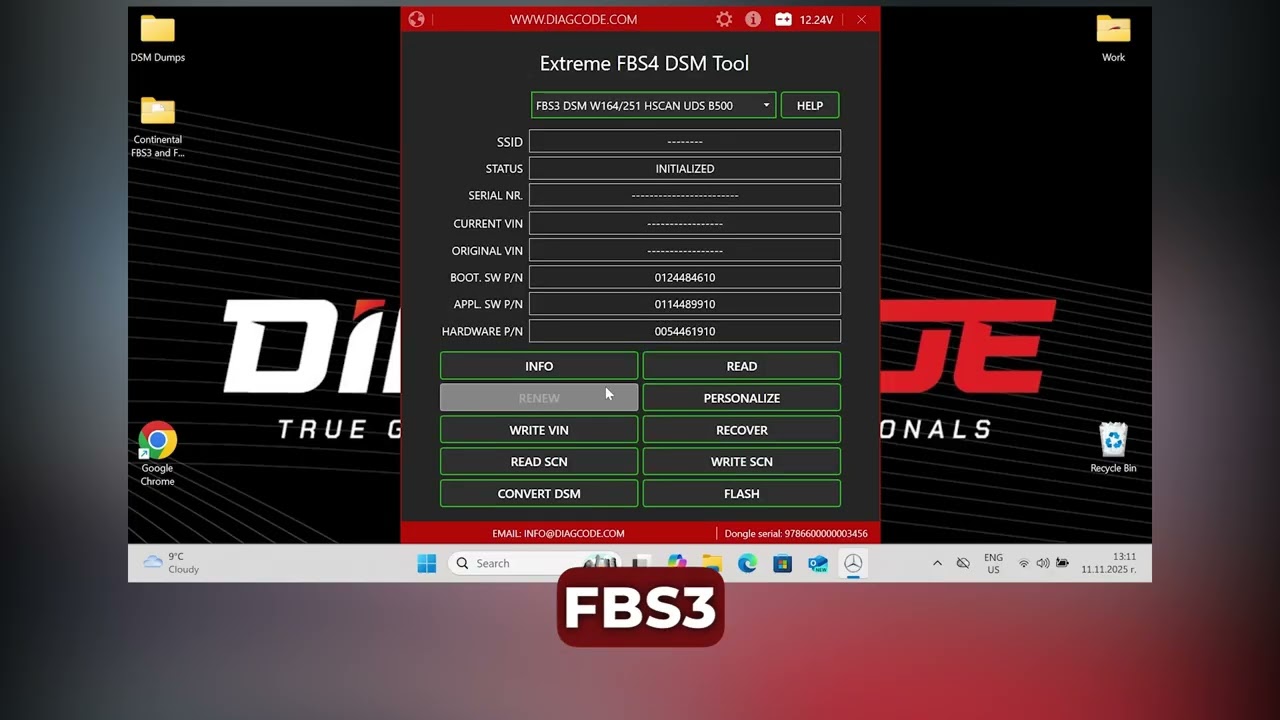1280x720 pixels.
Task: Click the 12.24V voltage reading
Action: (x=816, y=20)
